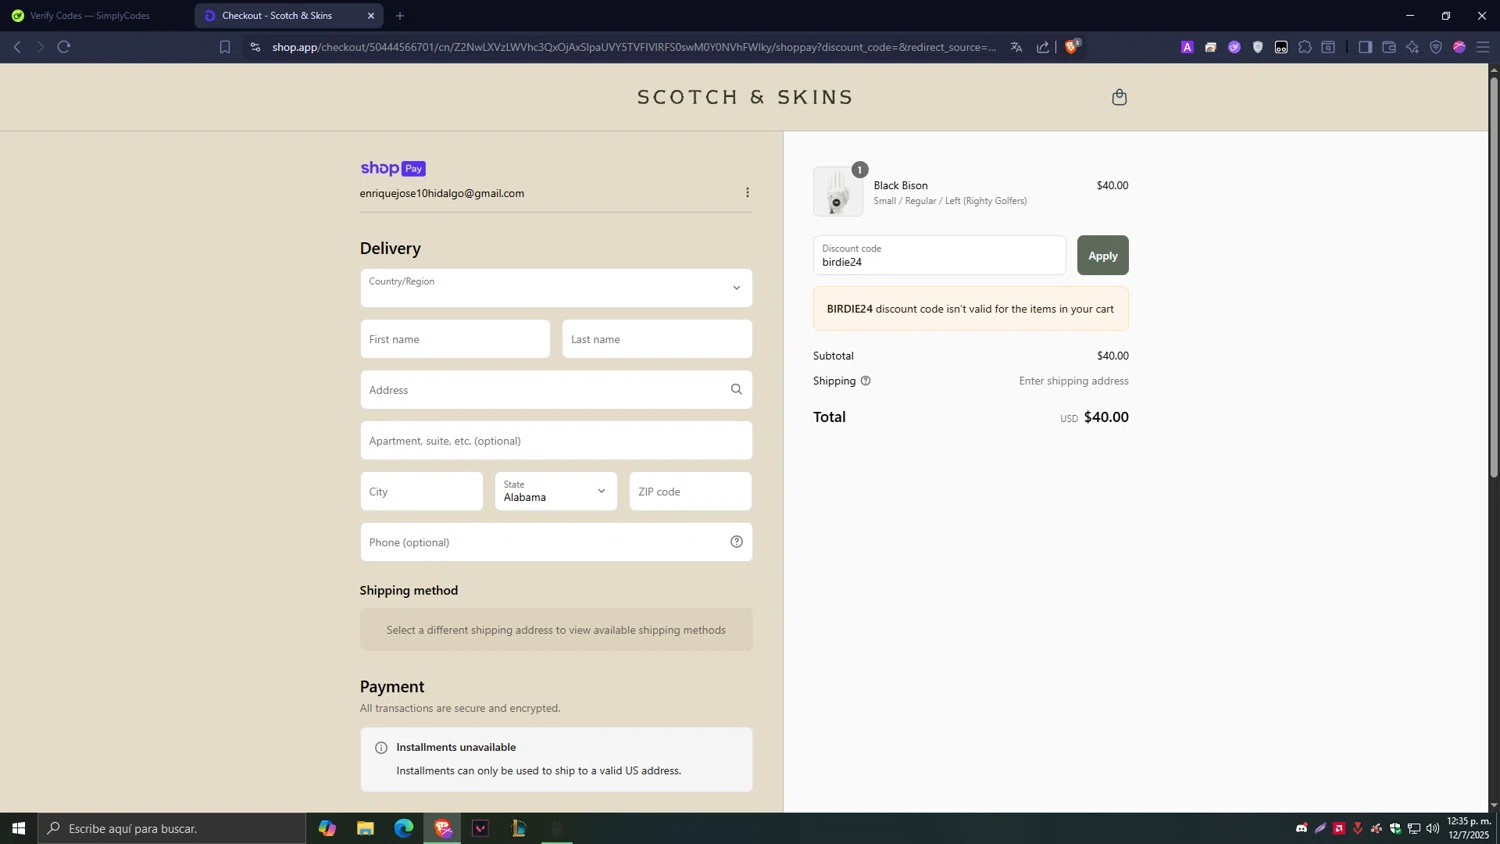Toggle the browser sidebar panel icon
The image size is (1500, 844).
click(1365, 47)
